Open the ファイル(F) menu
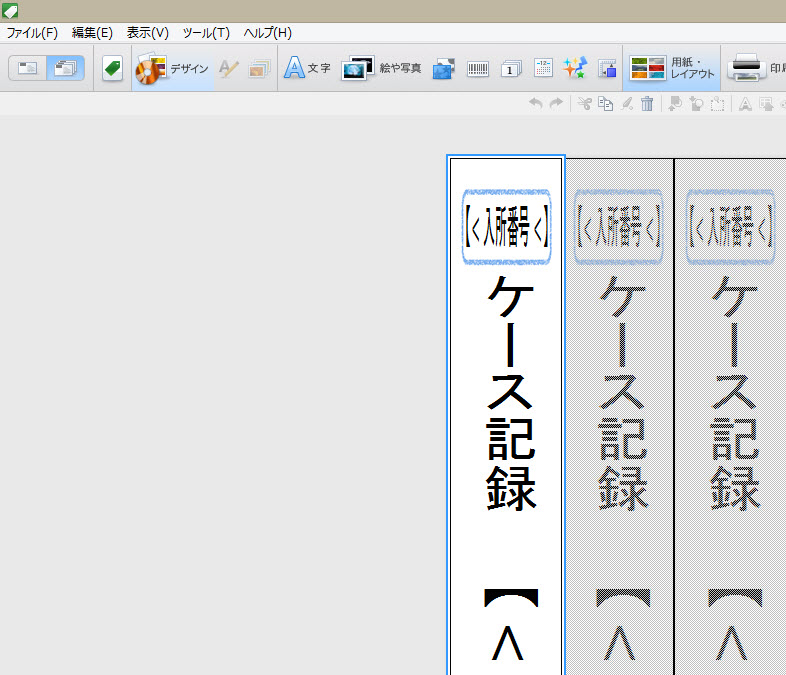This screenshot has width=786, height=675. [32, 33]
